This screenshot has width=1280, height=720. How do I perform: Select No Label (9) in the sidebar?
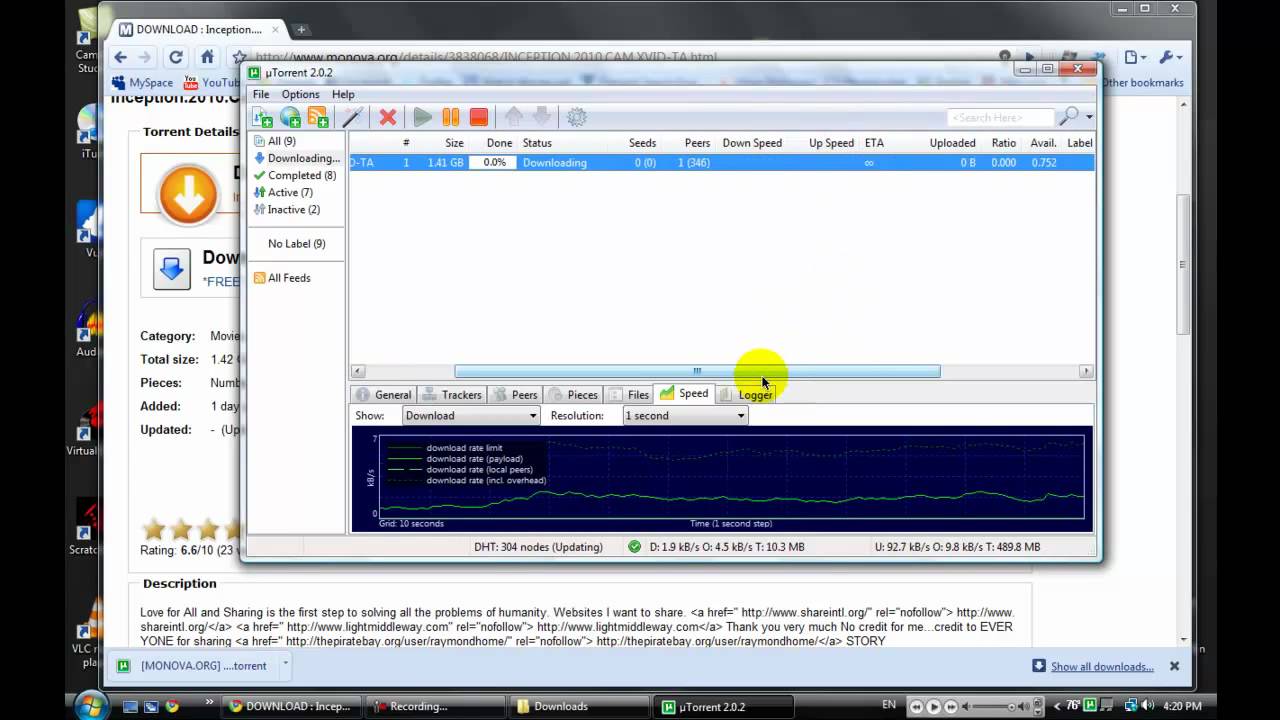coord(296,243)
